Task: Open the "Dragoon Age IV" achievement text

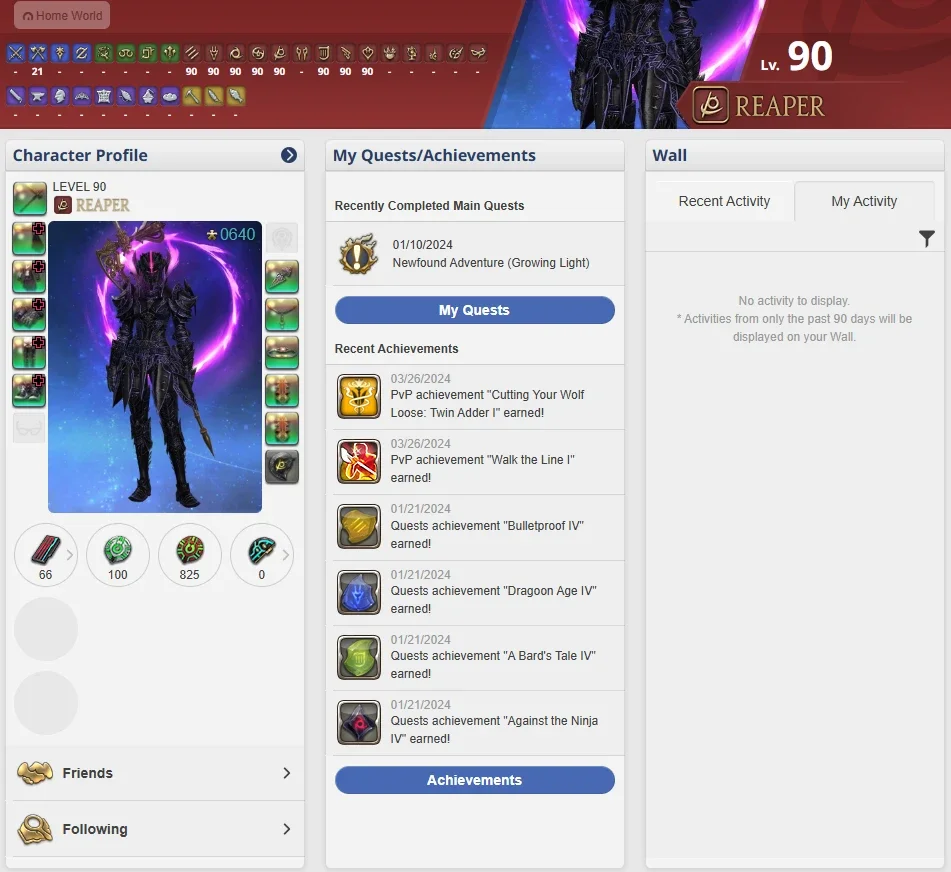Action: pos(493,600)
